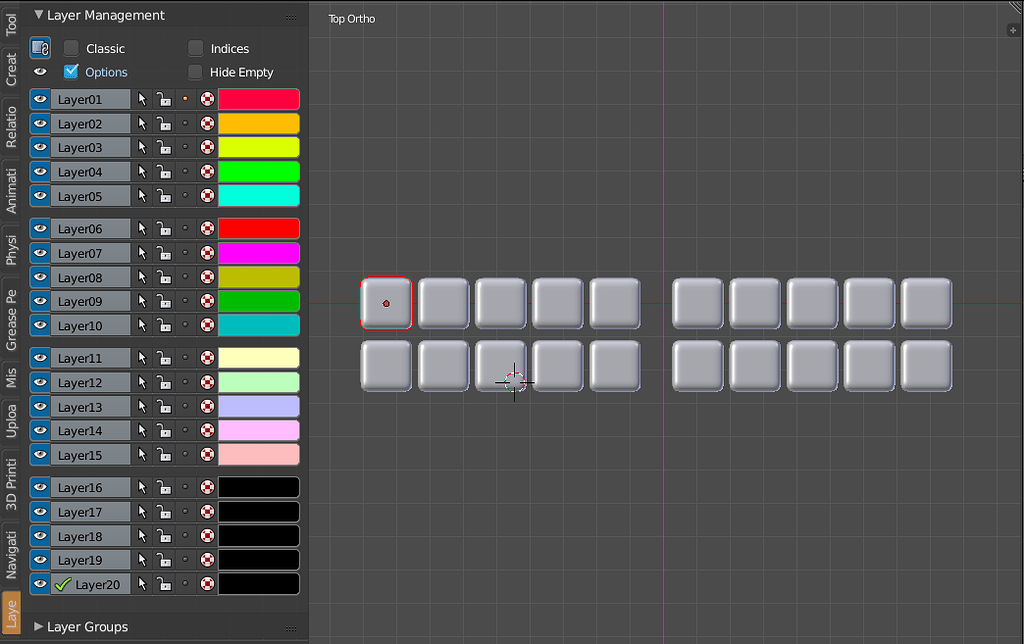Open the black color swatch of Layer20

[x=259, y=584]
